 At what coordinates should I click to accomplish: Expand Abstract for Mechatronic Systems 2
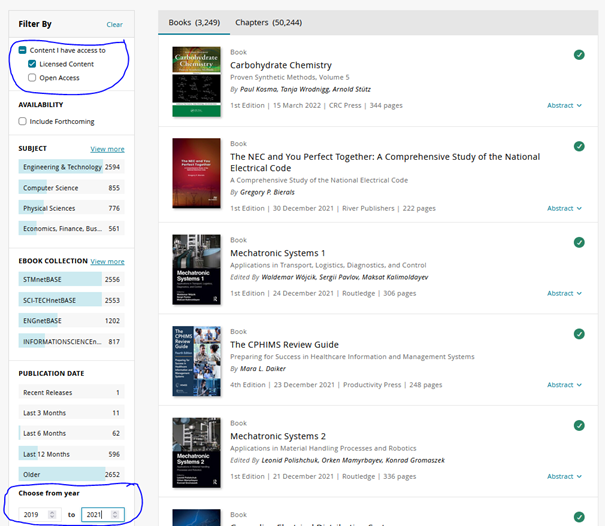[564, 476]
